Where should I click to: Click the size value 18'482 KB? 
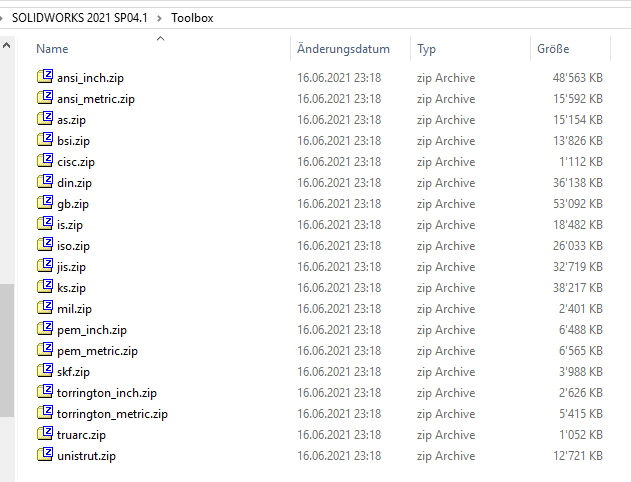577,225
